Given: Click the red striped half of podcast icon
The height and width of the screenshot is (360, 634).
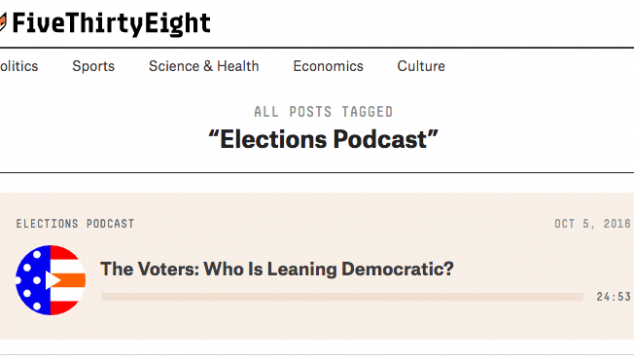Looking at the screenshot, I should pyautogui.click(x=68, y=280).
